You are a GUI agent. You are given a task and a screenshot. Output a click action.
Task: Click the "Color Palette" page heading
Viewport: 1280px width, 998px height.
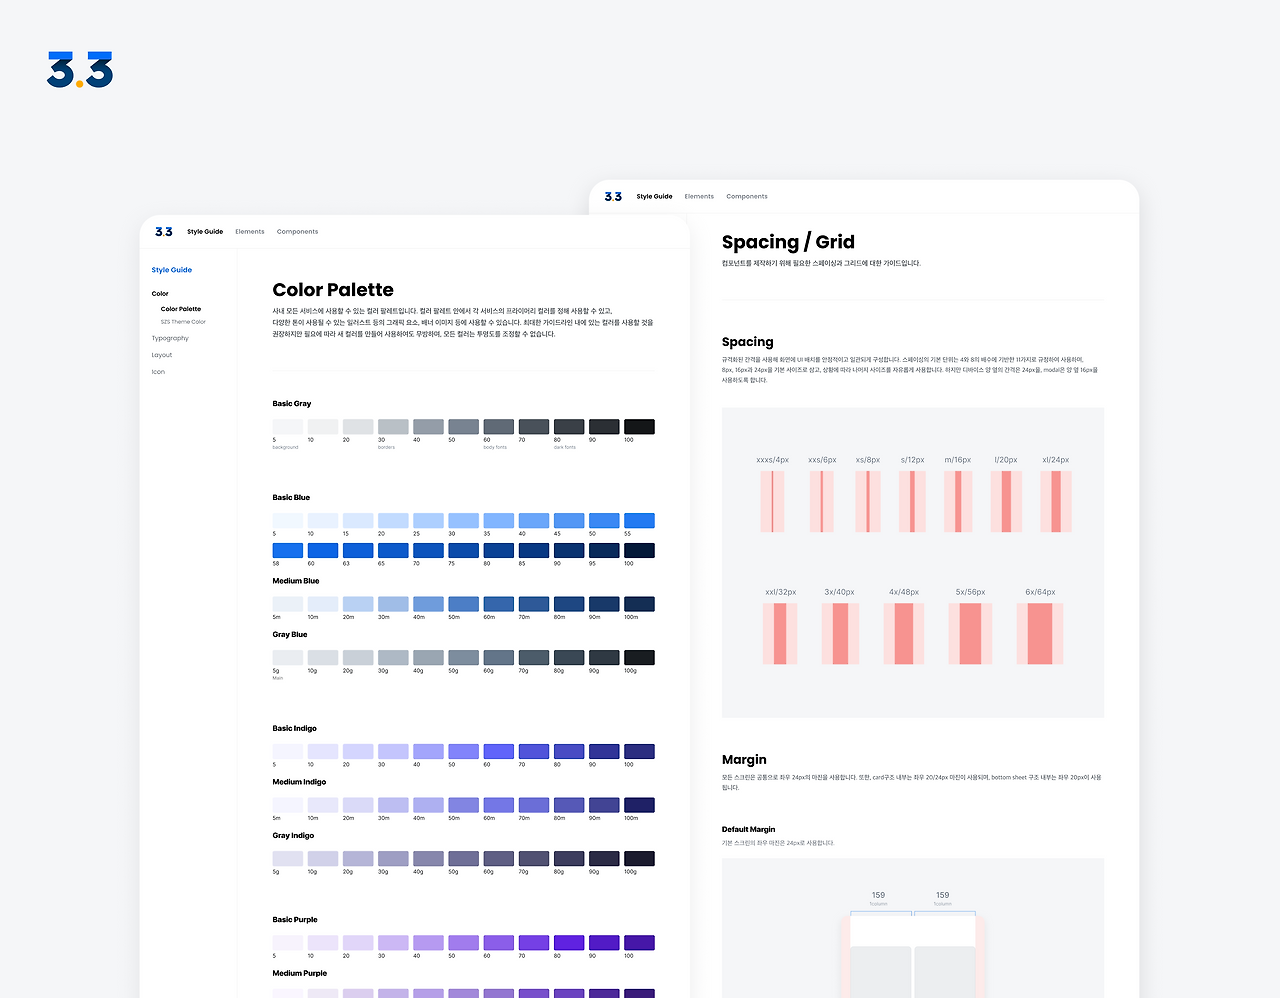click(x=333, y=290)
